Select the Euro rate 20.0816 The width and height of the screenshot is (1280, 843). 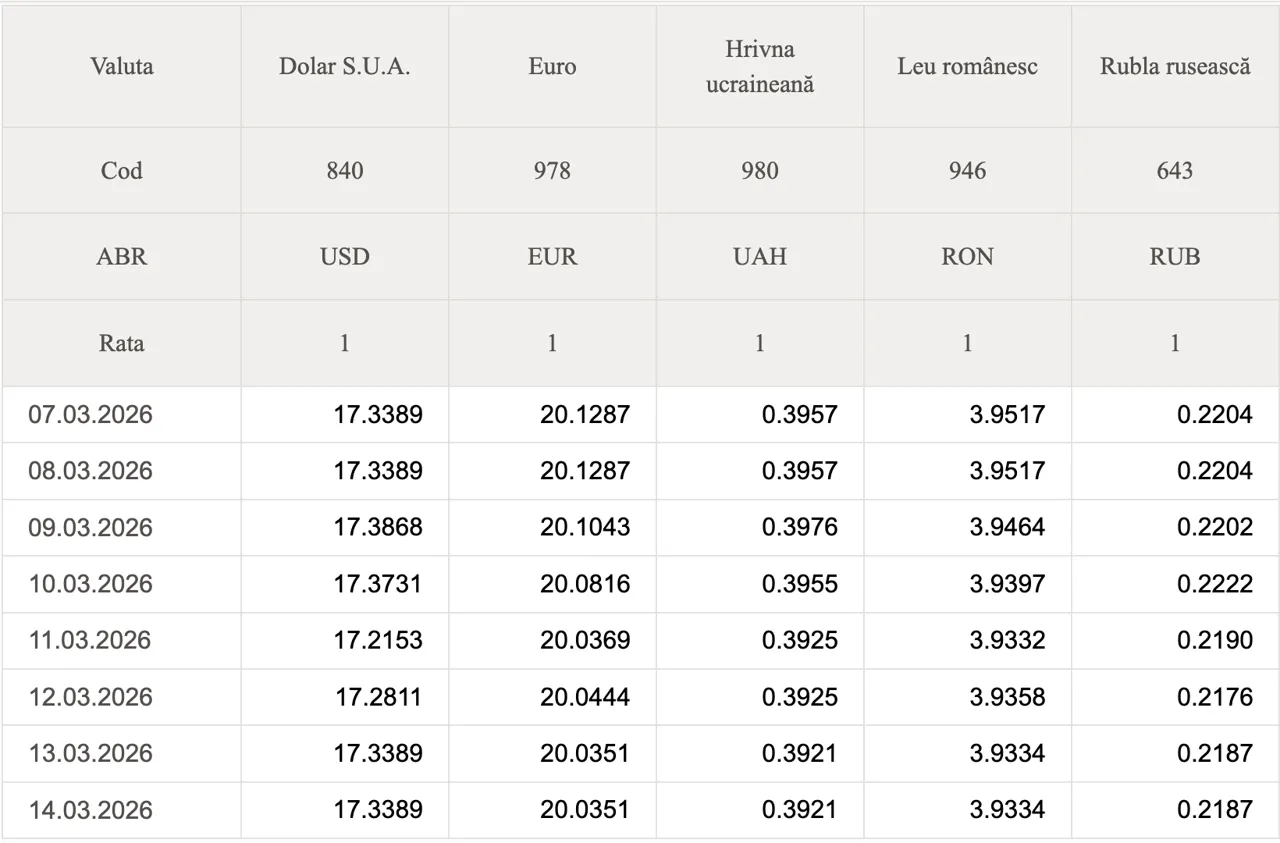click(585, 584)
